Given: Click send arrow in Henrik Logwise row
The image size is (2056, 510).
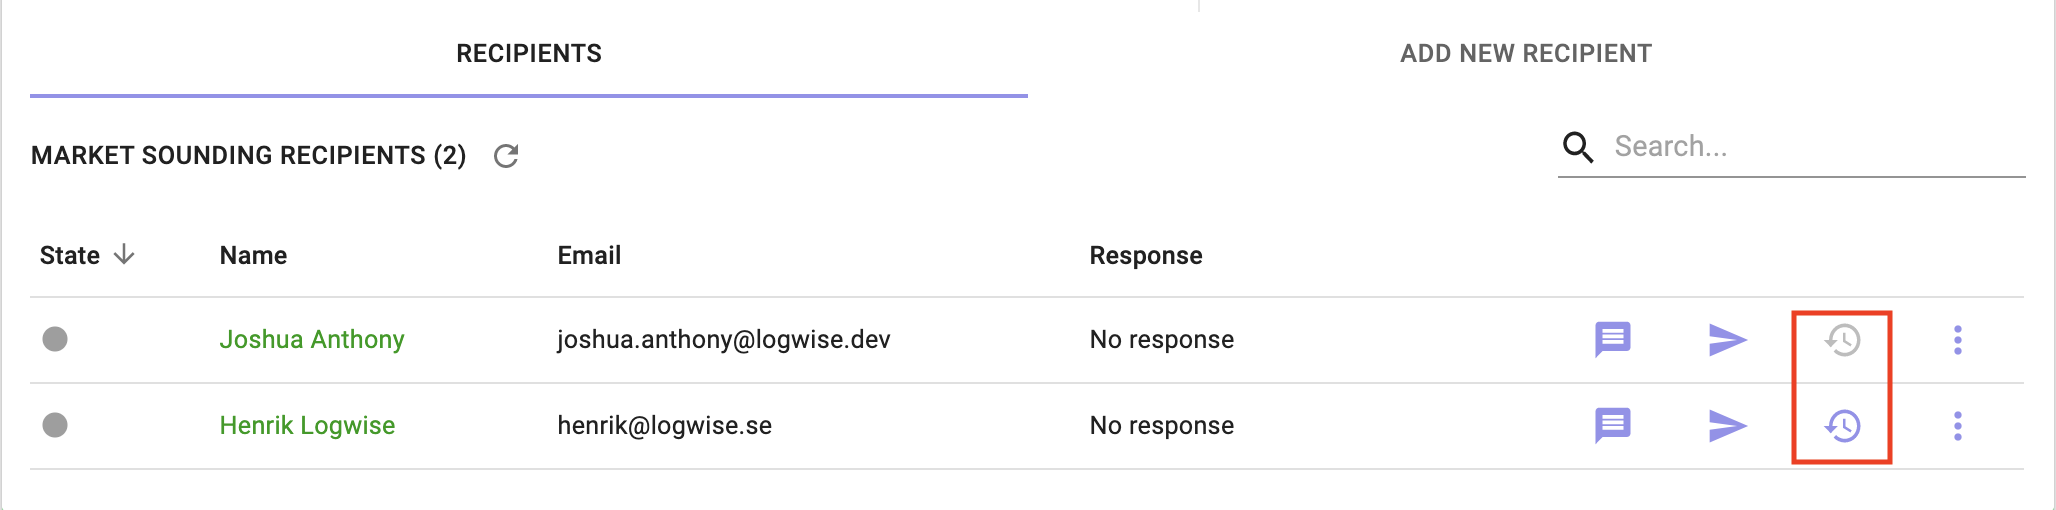Looking at the screenshot, I should 1727,426.
